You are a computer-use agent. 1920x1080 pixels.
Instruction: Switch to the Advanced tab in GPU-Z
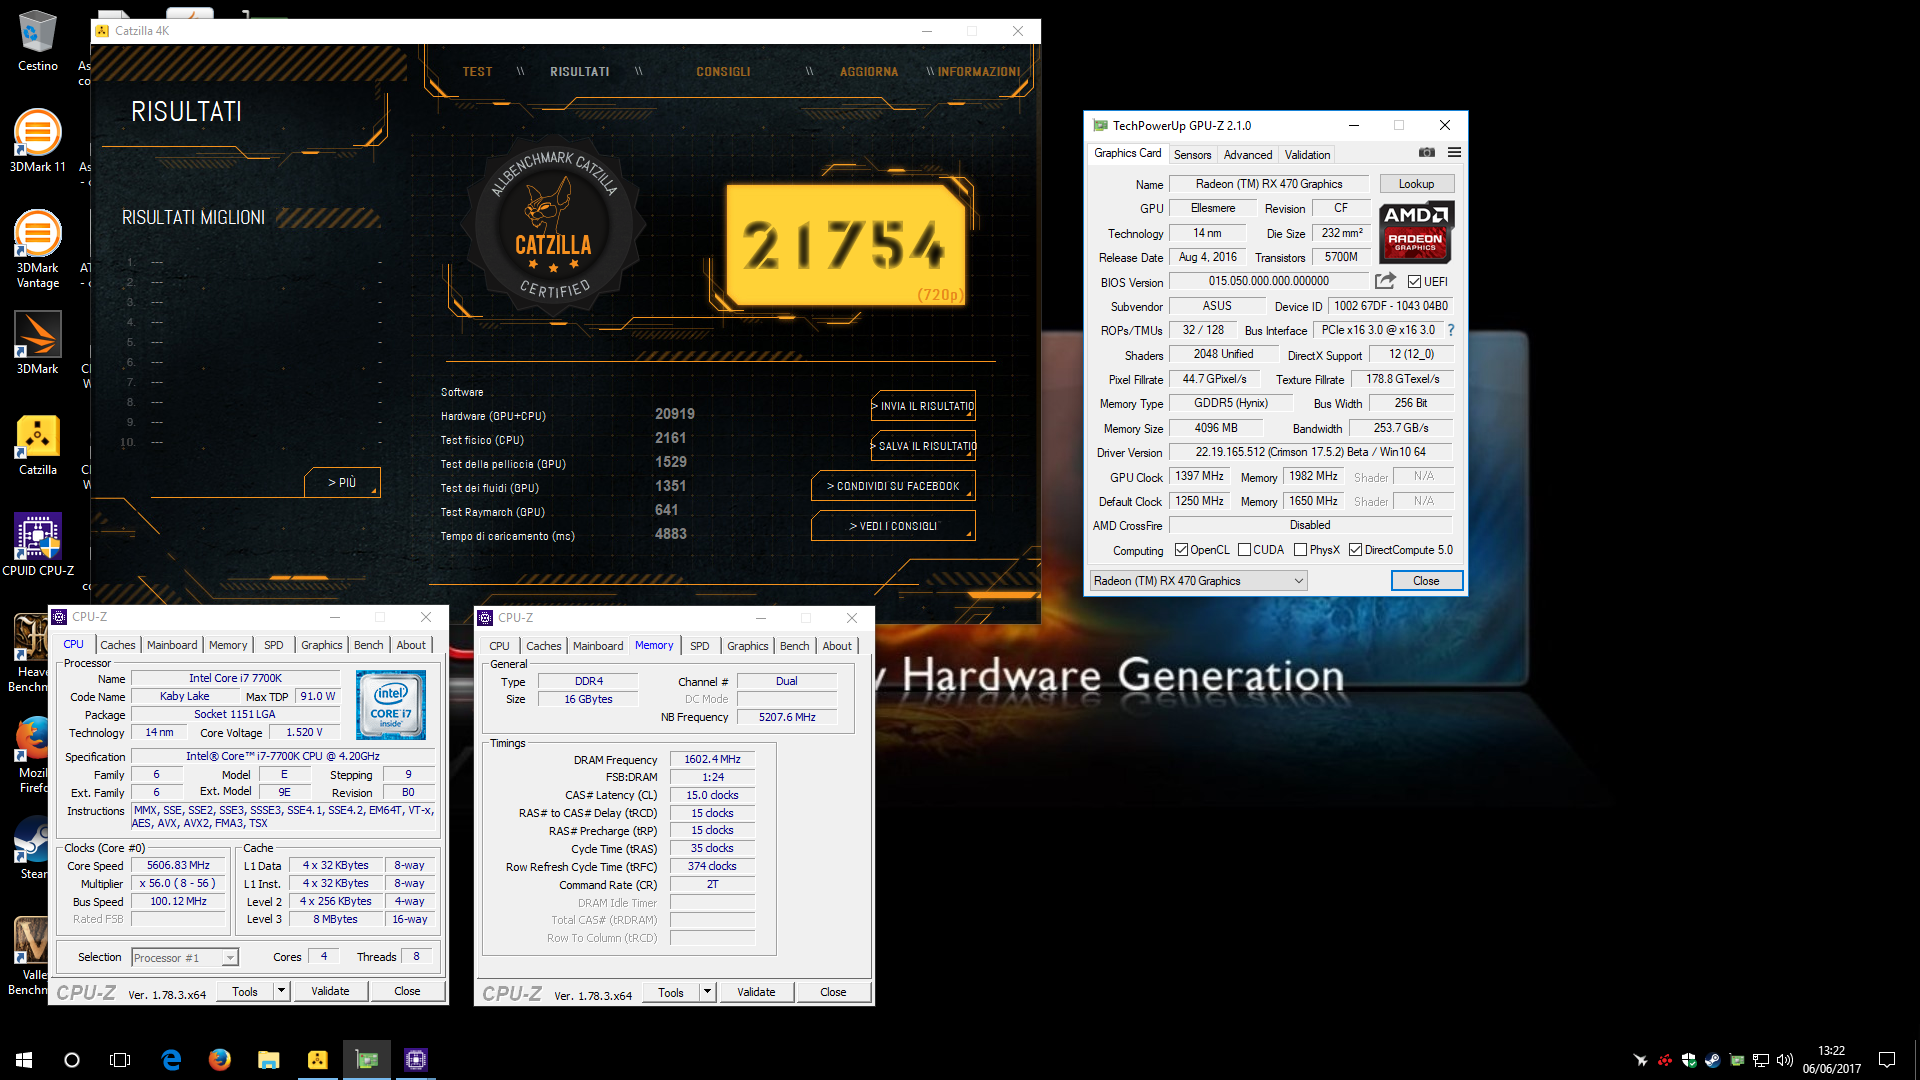(1248, 155)
